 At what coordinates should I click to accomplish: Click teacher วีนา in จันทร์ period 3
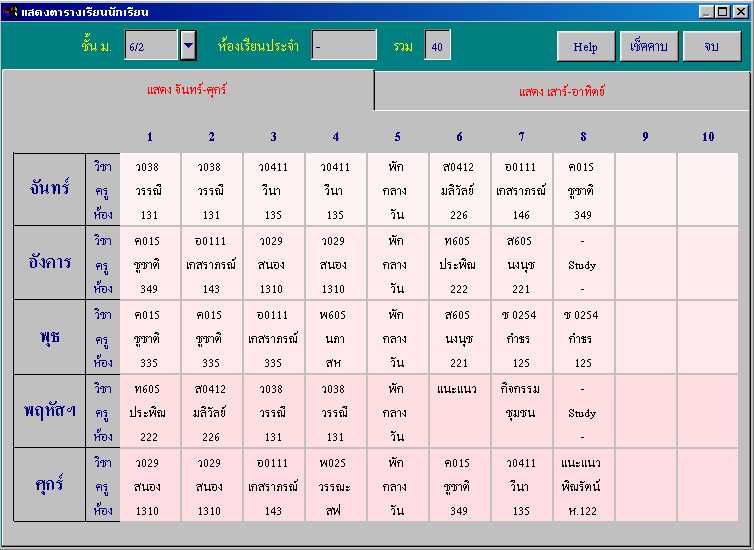[271, 191]
